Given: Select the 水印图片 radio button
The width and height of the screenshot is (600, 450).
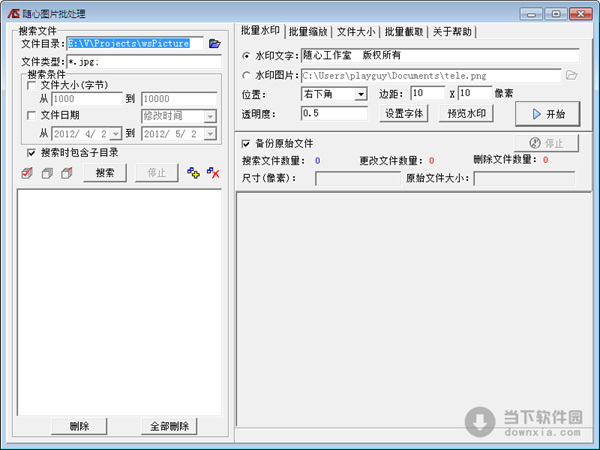Looking at the screenshot, I should pyautogui.click(x=247, y=75).
